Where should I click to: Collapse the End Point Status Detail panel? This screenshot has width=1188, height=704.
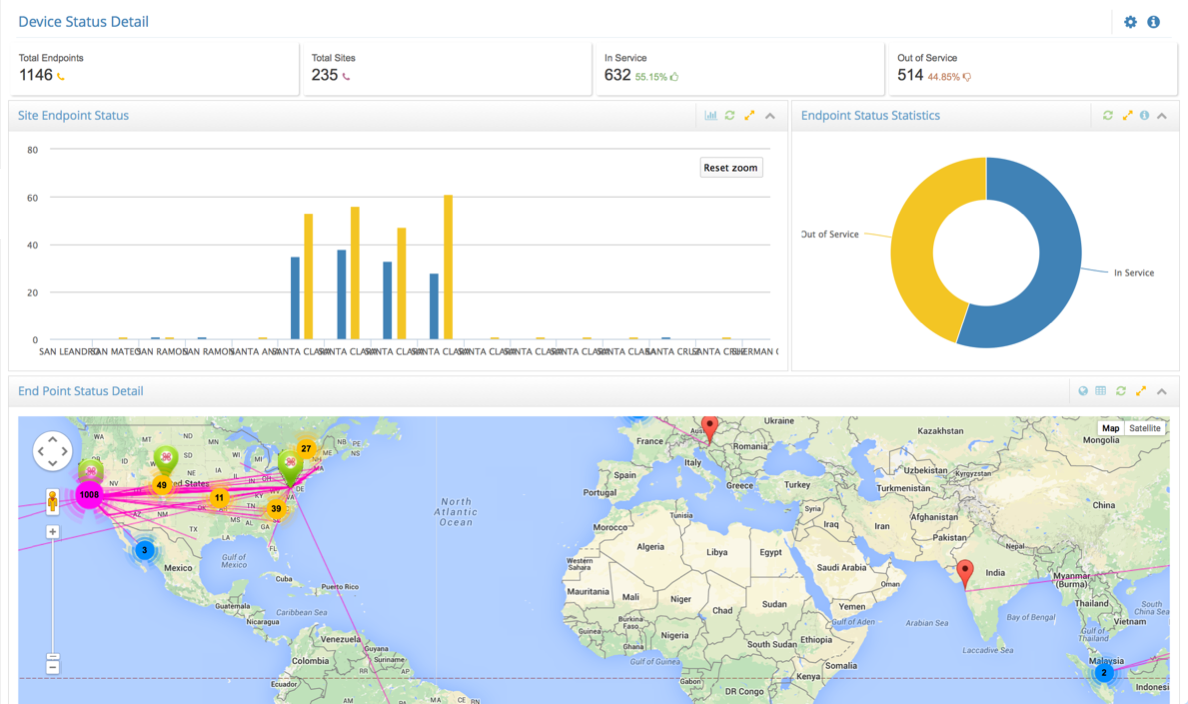[x=1161, y=392]
